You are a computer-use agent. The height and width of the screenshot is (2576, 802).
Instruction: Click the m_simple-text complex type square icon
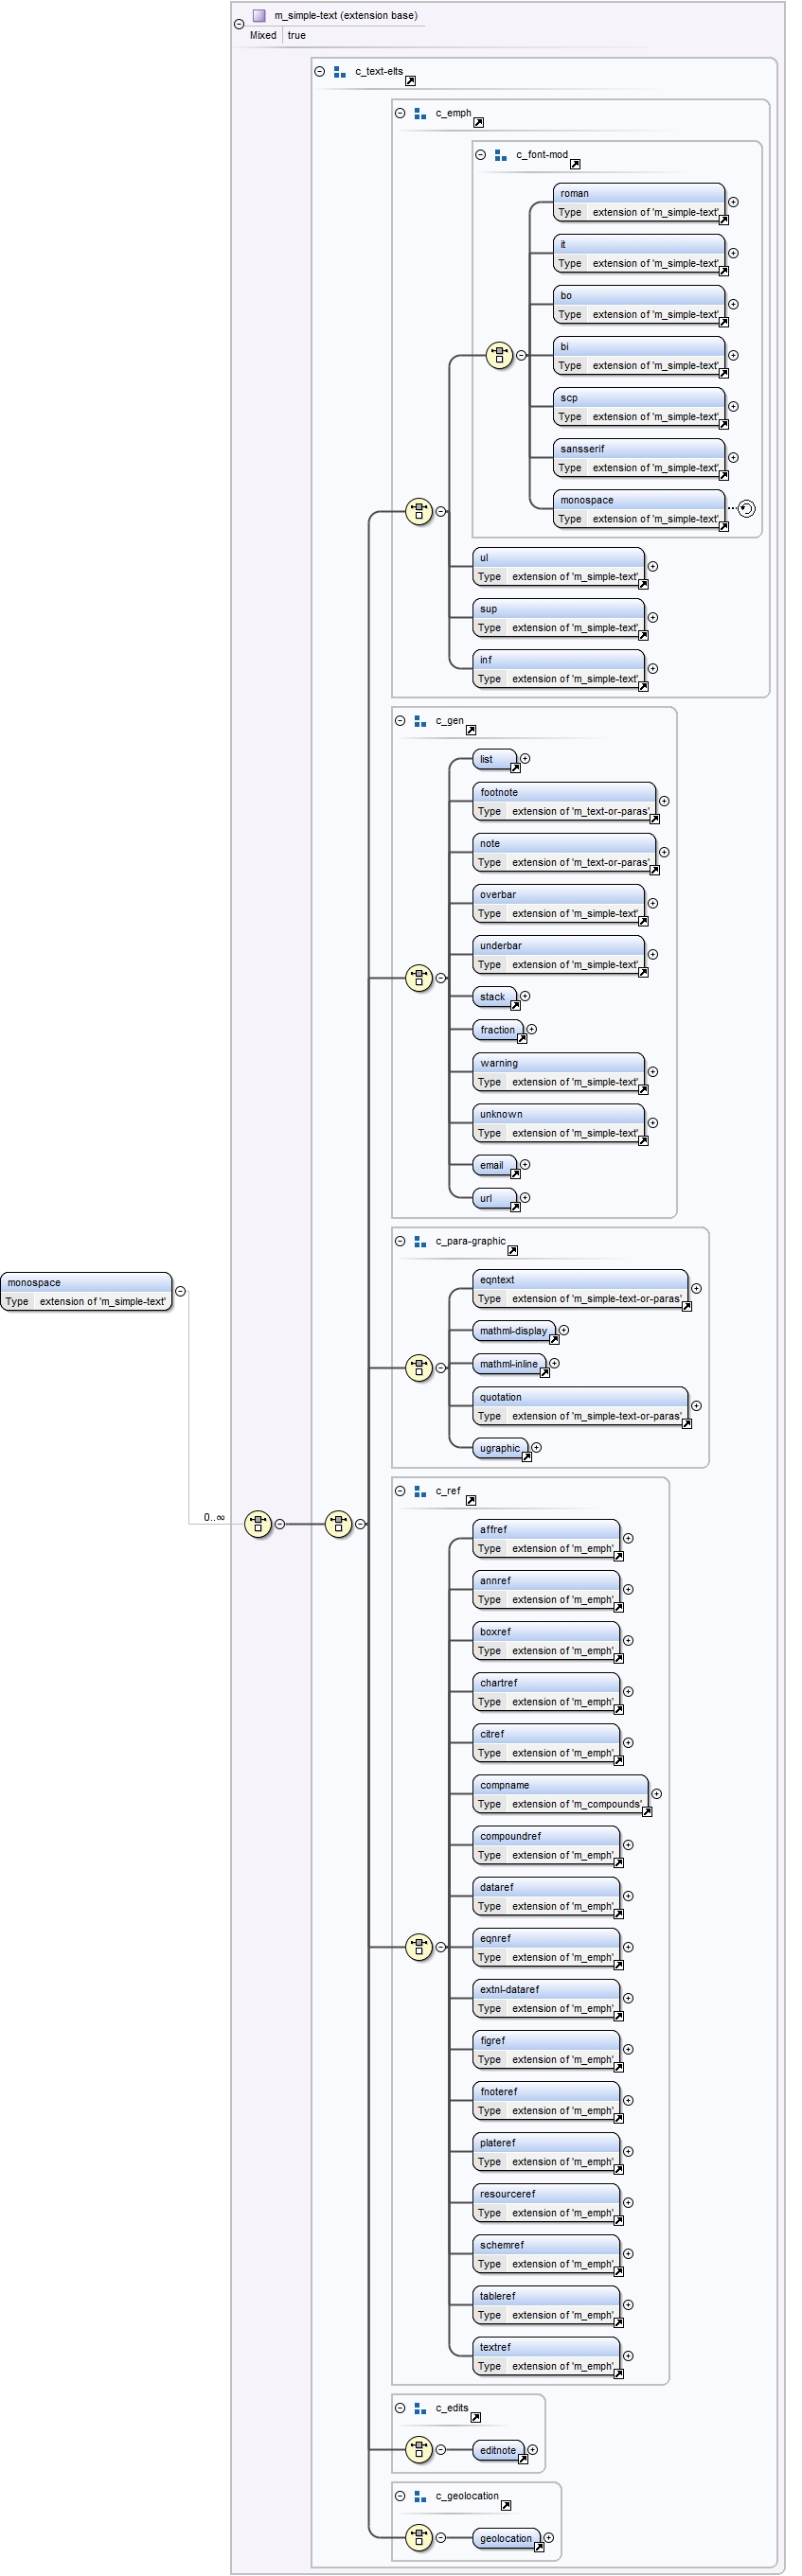[259, 15]
